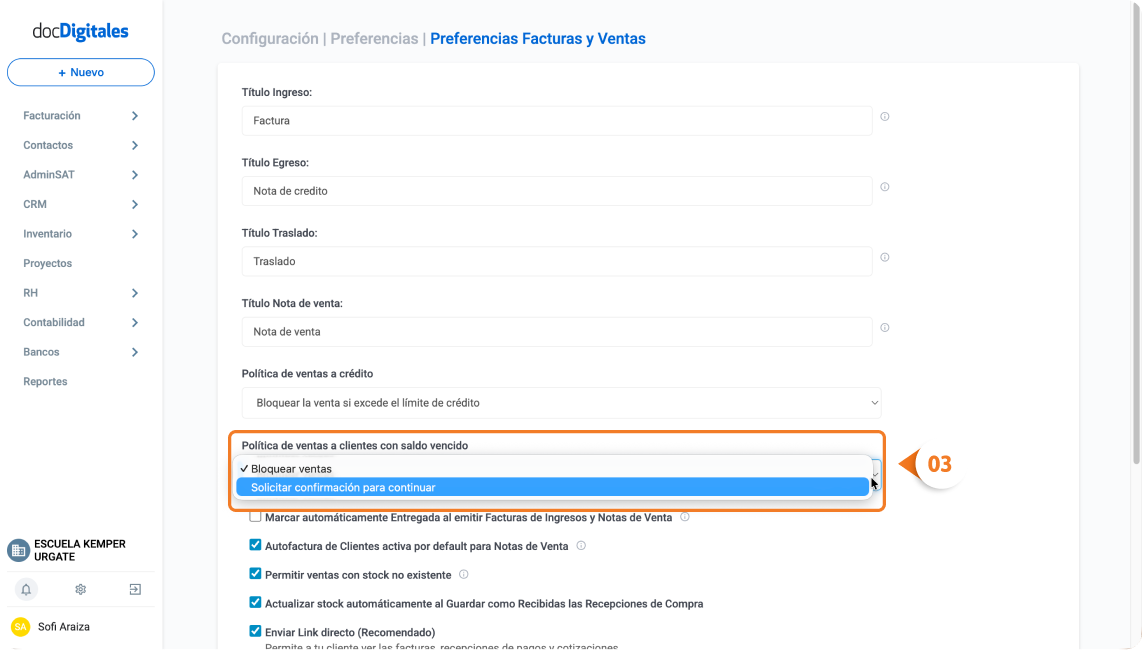Click the info icon beside Título Traslado

click(885, 257)
